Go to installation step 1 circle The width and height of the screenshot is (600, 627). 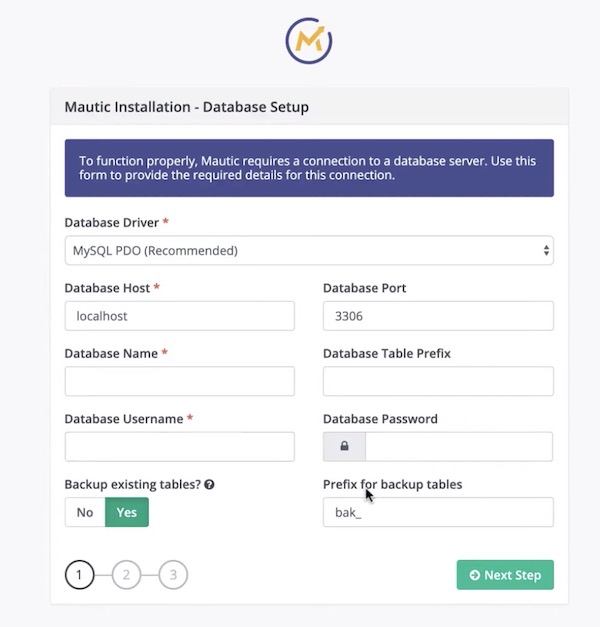tap(79, 575)
